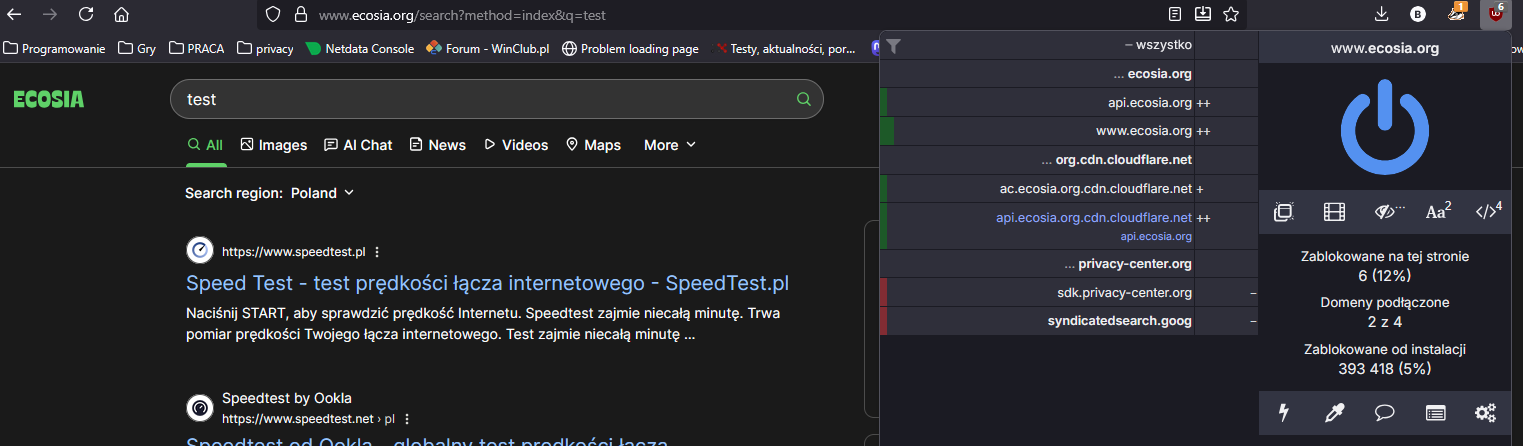1523x446 pixels.
Task: Open uBlock dashboard settings gears
Action: (x=1486, y=413)
